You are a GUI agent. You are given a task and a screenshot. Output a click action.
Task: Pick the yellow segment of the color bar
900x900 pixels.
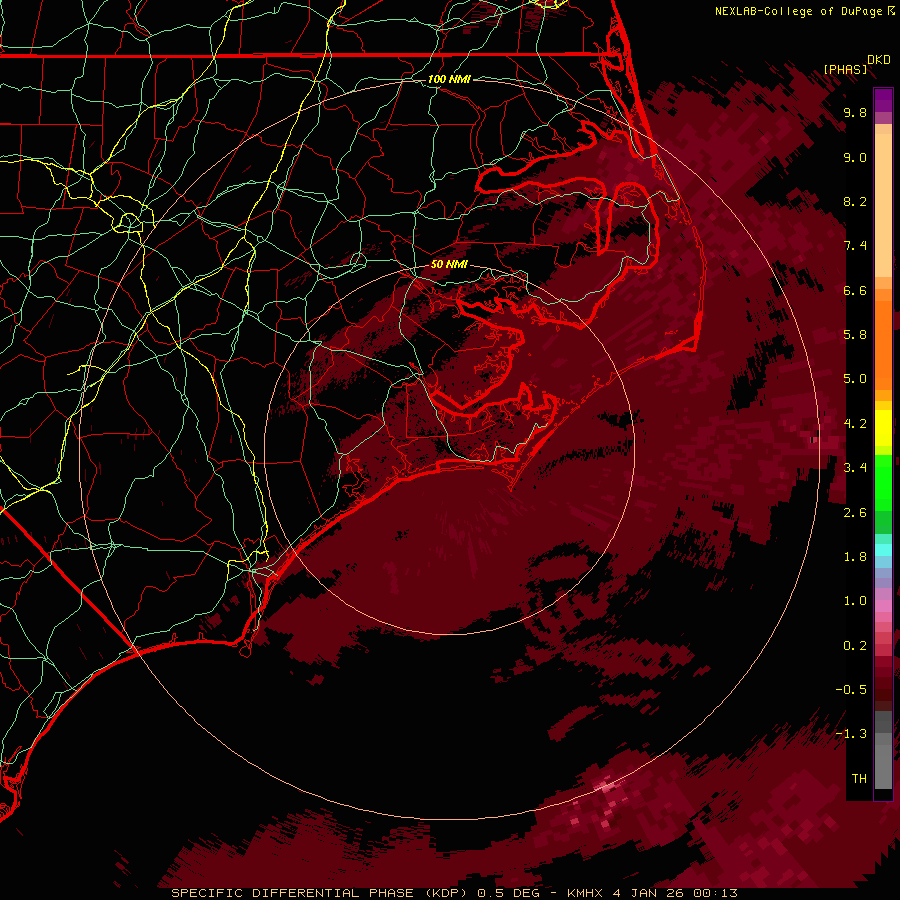[x=883, y=428]
